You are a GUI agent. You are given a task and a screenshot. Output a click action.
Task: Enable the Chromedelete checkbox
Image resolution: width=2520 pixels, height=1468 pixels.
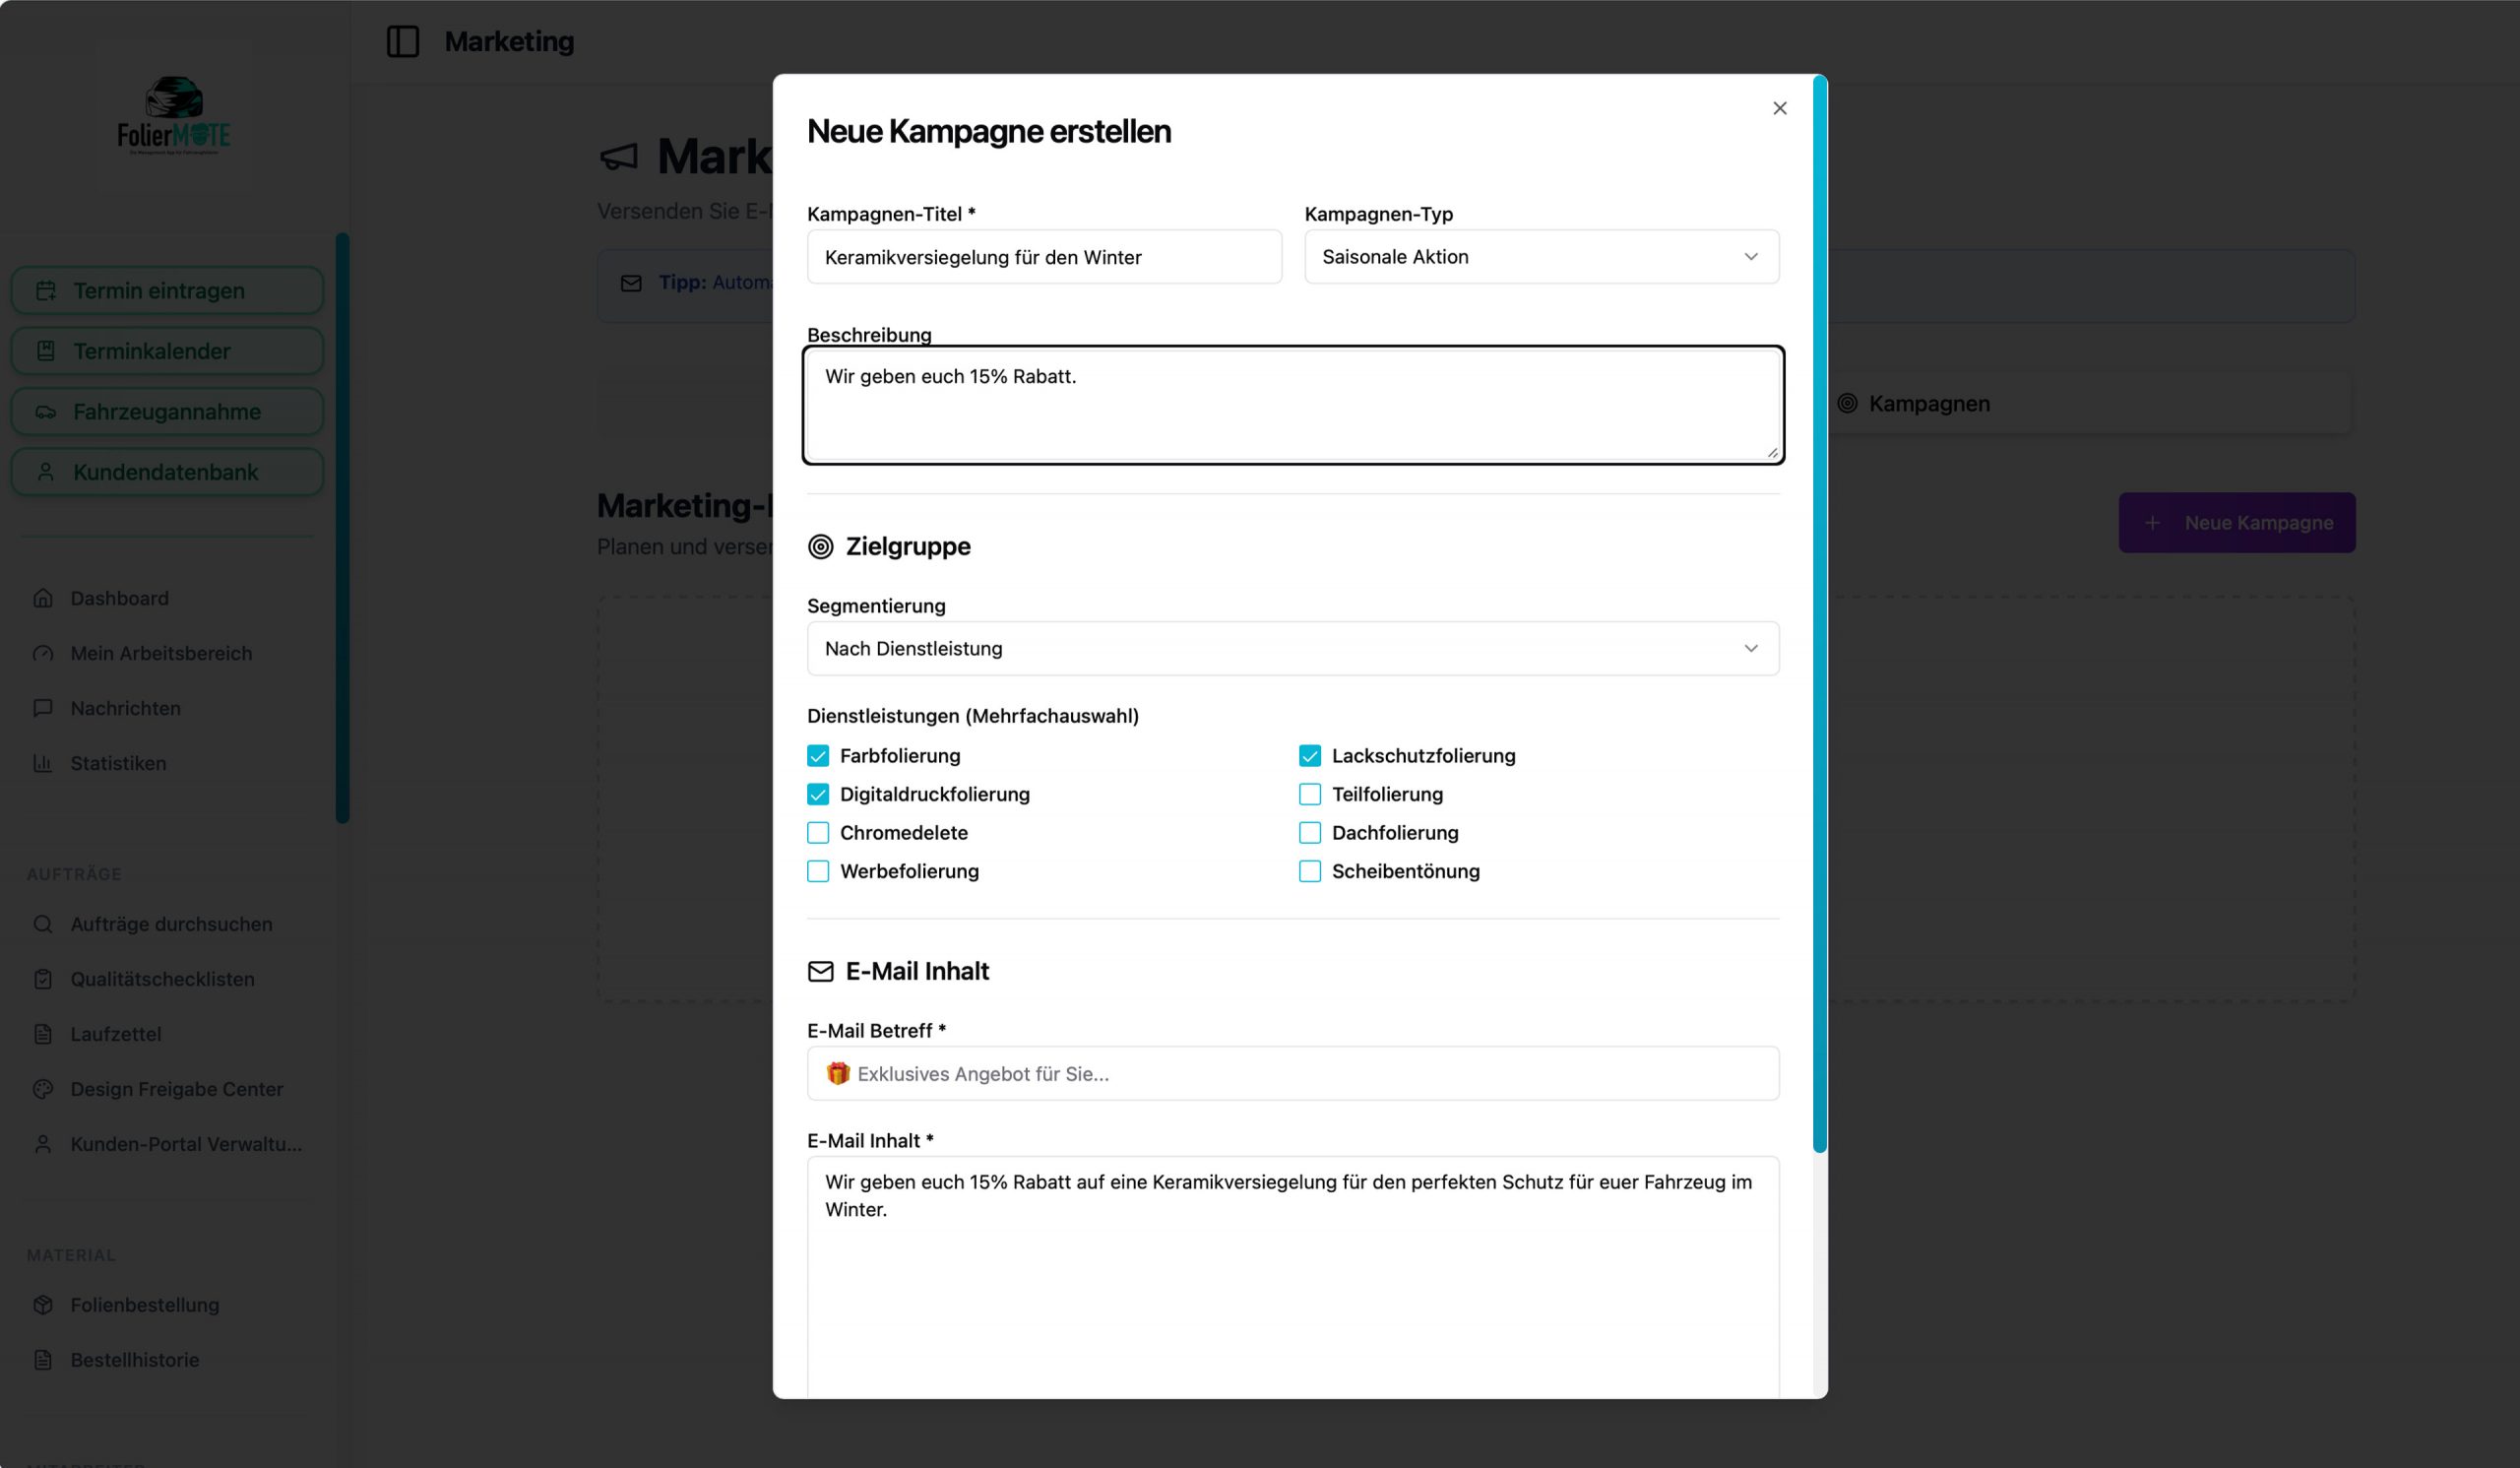point(818,833)
